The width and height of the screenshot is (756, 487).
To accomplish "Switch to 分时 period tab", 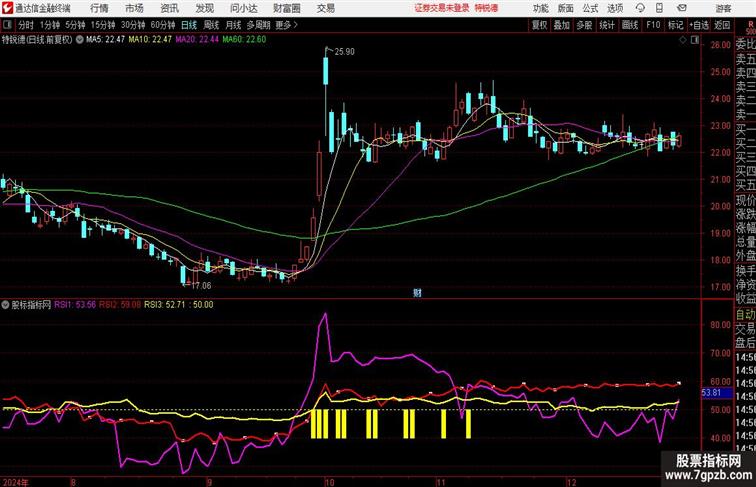I will (x=26, y=25).
